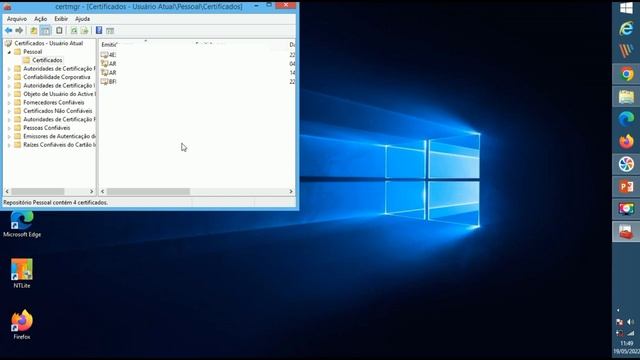Select Pessoas Confiáveis folder label
The width and height of the screenshot is (640, 360).
47,128
